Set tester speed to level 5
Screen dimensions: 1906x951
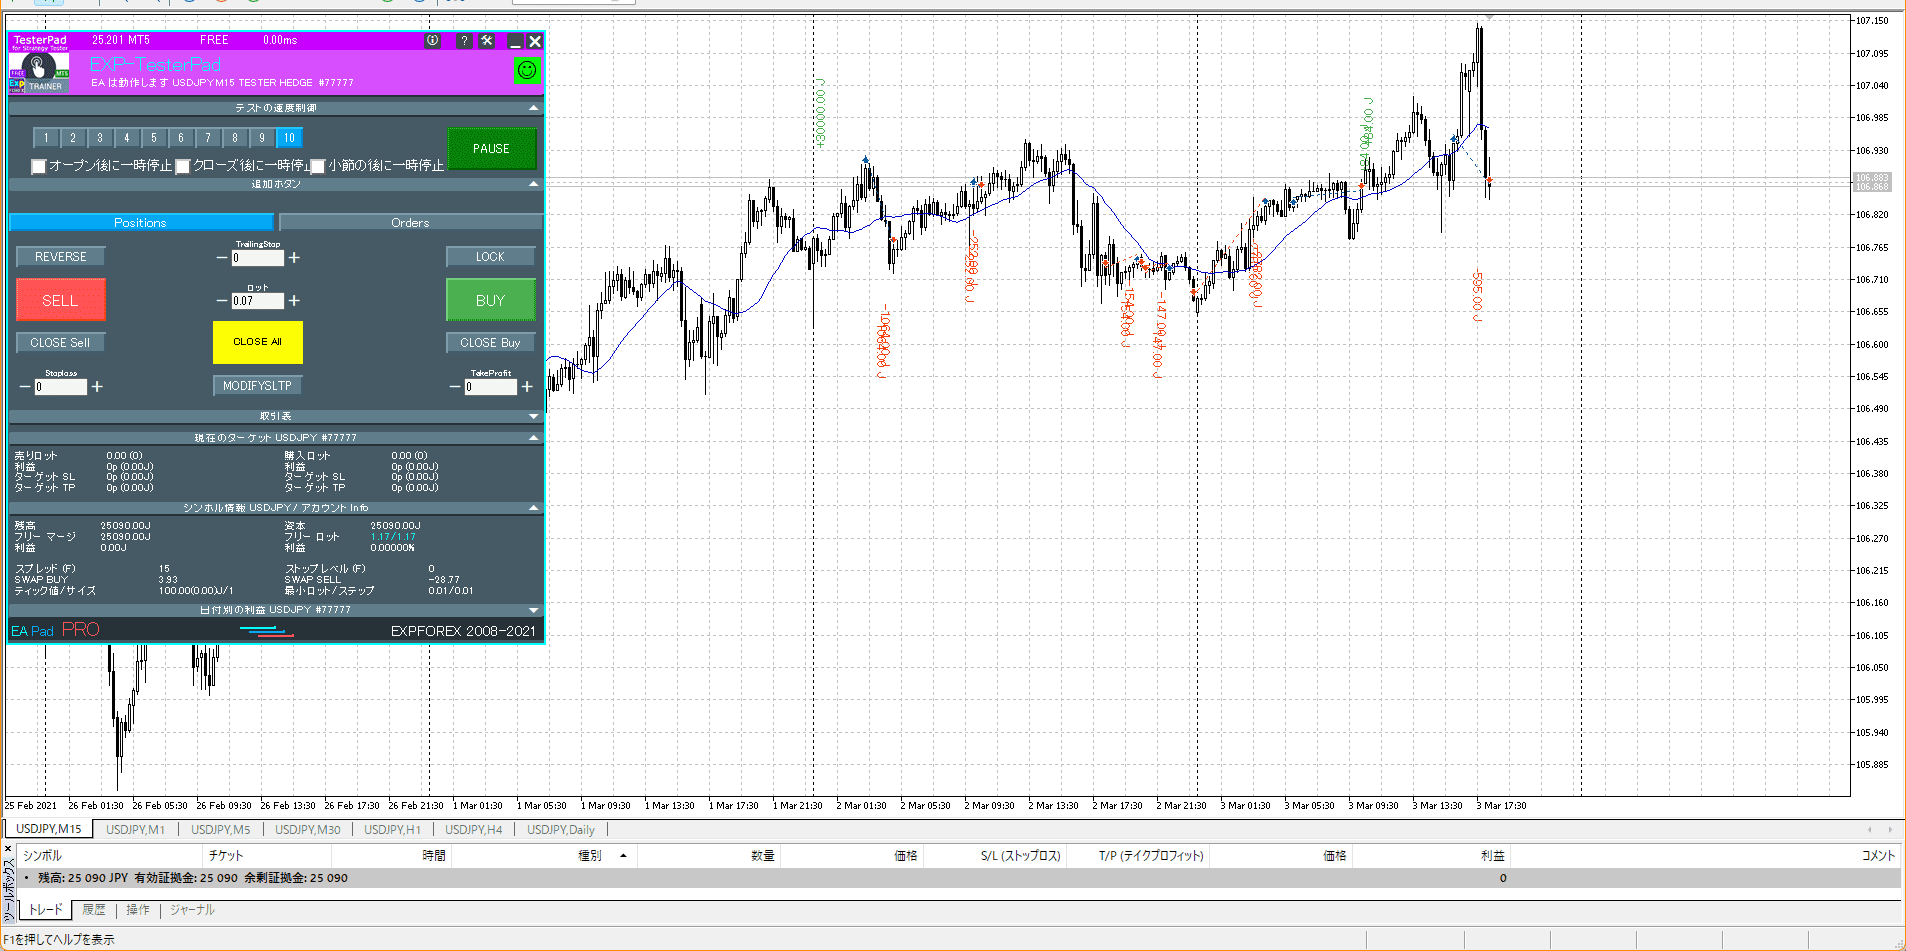click(x=154, y=138)
